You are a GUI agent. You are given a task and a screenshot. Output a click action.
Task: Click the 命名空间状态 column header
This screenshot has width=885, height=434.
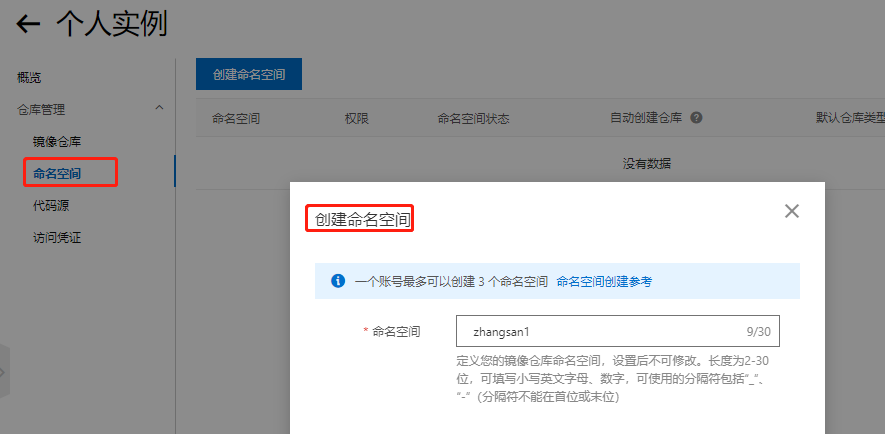(x=474, y=119)
